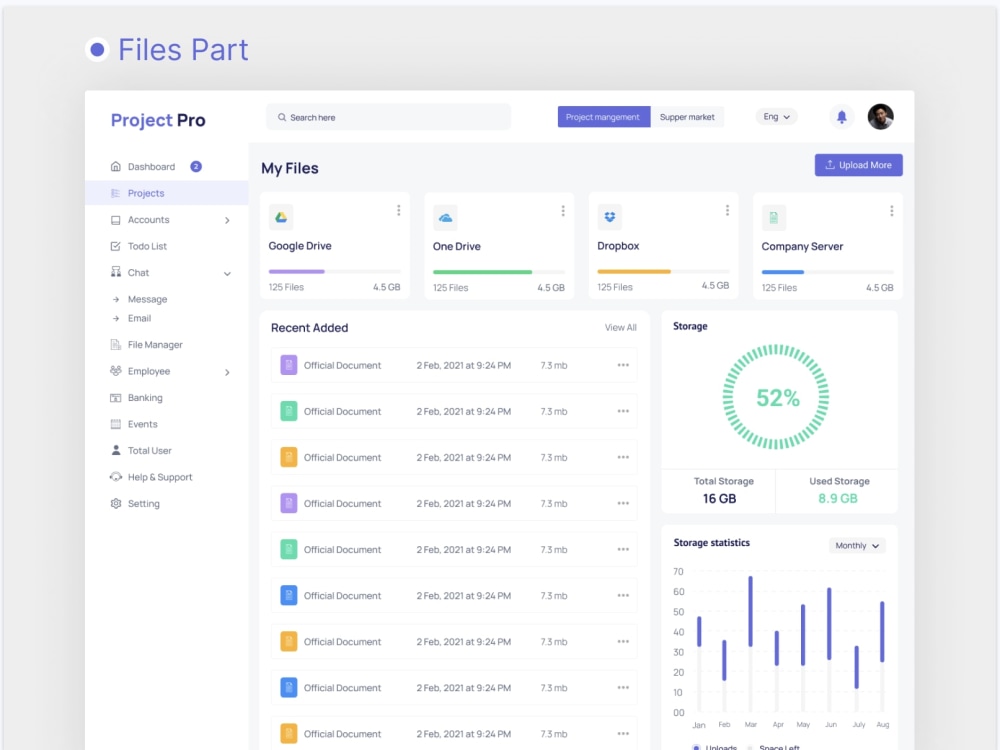This screenshot has width=1000, height=750.
Task: Click the Project Pro logo
Action: pos(158,120)
